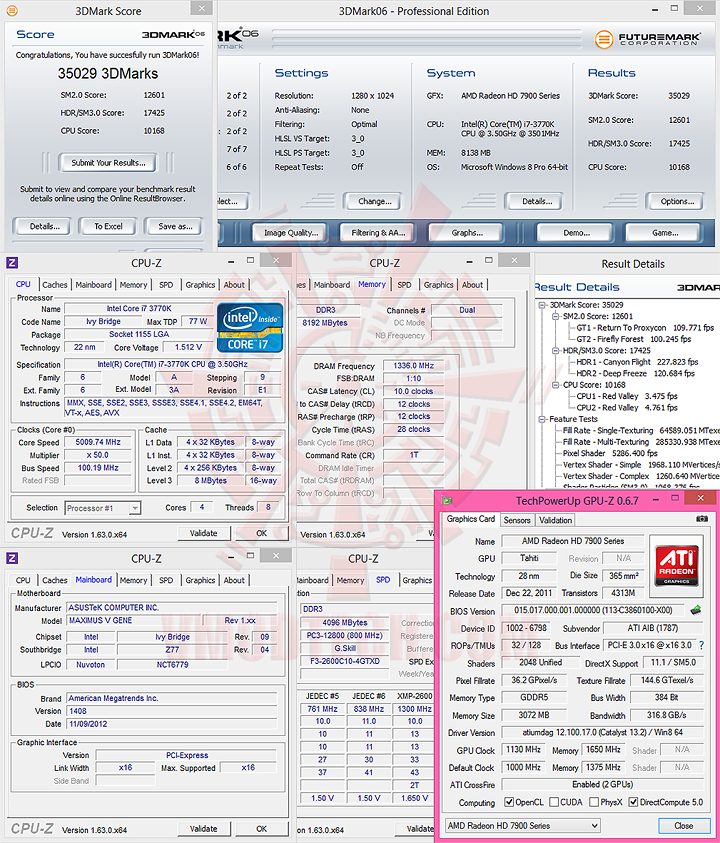The width and height of the screenshot is (720, 843).
Task: Select GT1 - Return To Proxycon result row
Action: click(645, 327)
